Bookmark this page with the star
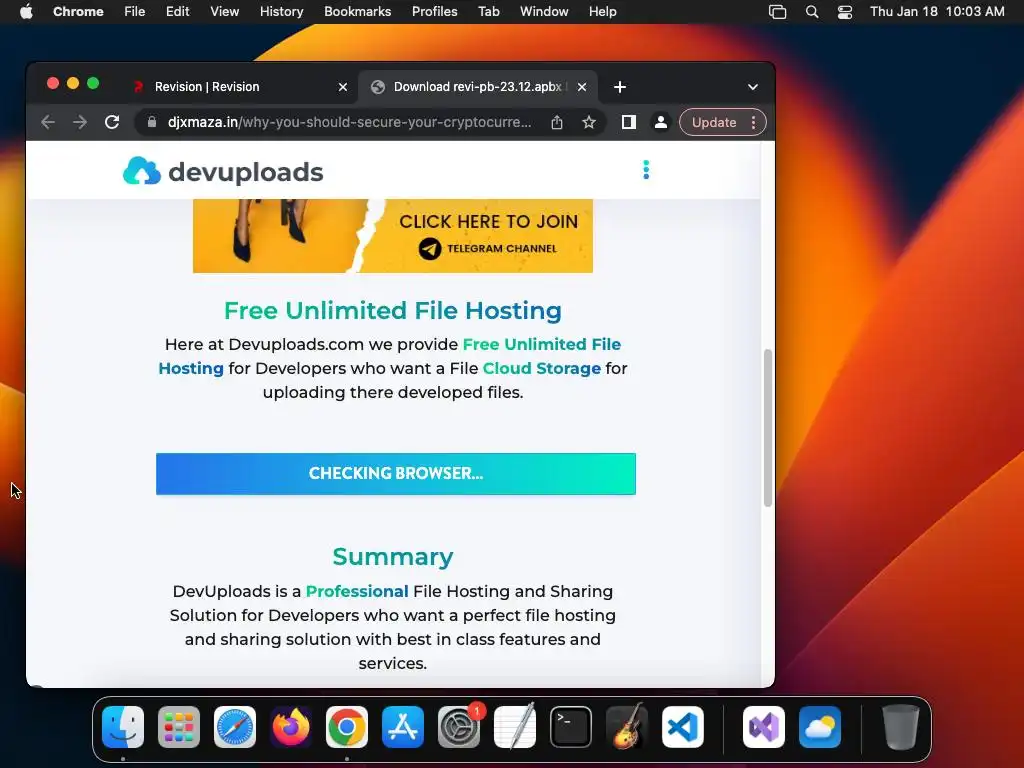Screen dimensions: 1024x768 coord(589,122)
